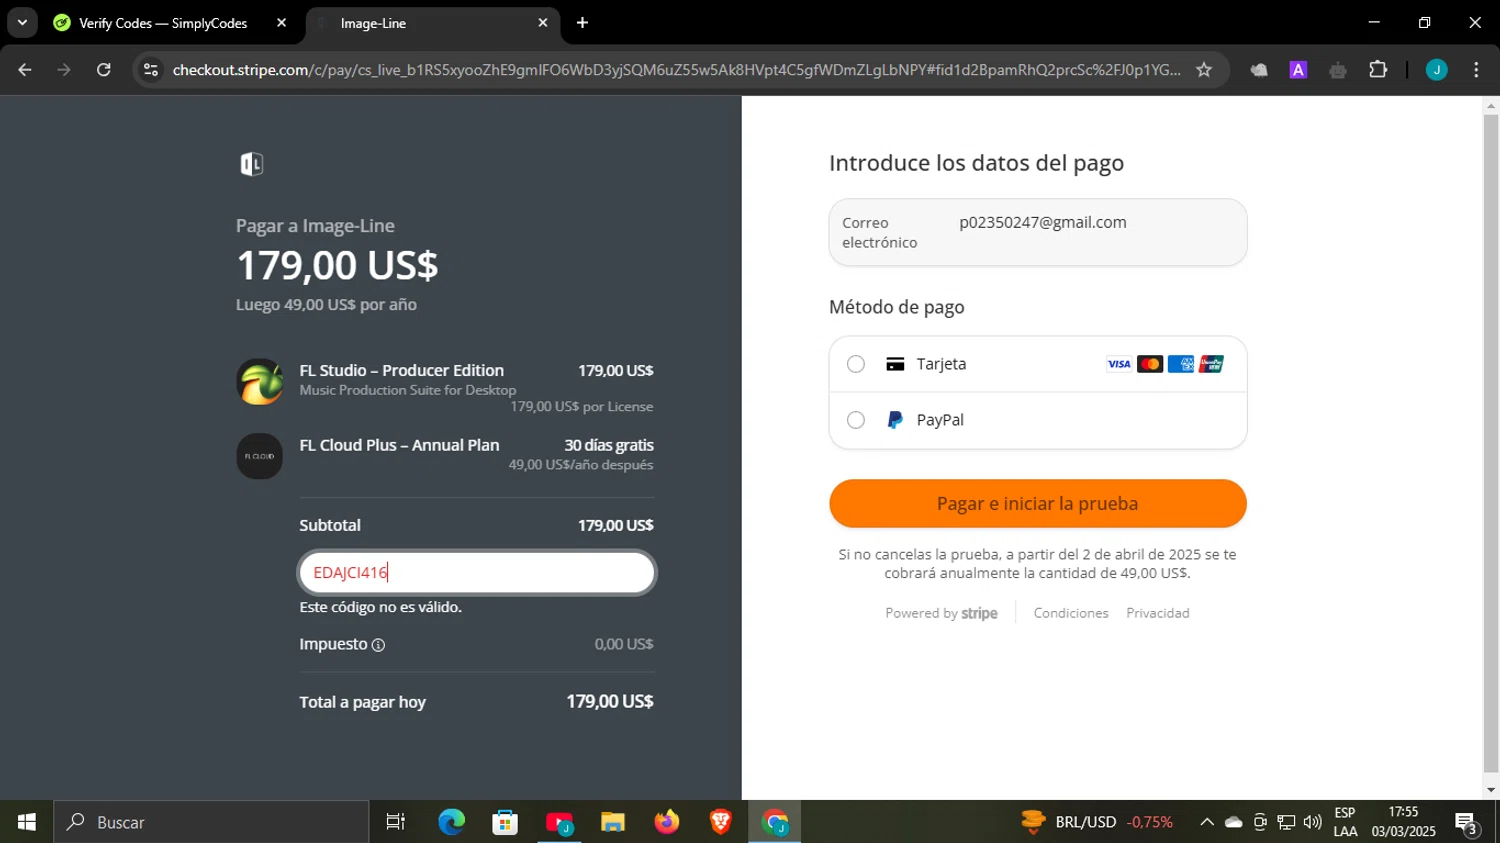Viewport: 1500px width, 843px height.
Task: Click the FL Studio – Producer Edition title
Action: tap(401, 370)
